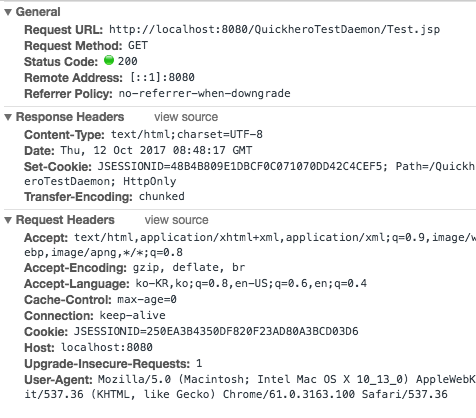This screenshot has width=476, height=418.
Task: Select the Request URL value
Action: click(274, 29)
